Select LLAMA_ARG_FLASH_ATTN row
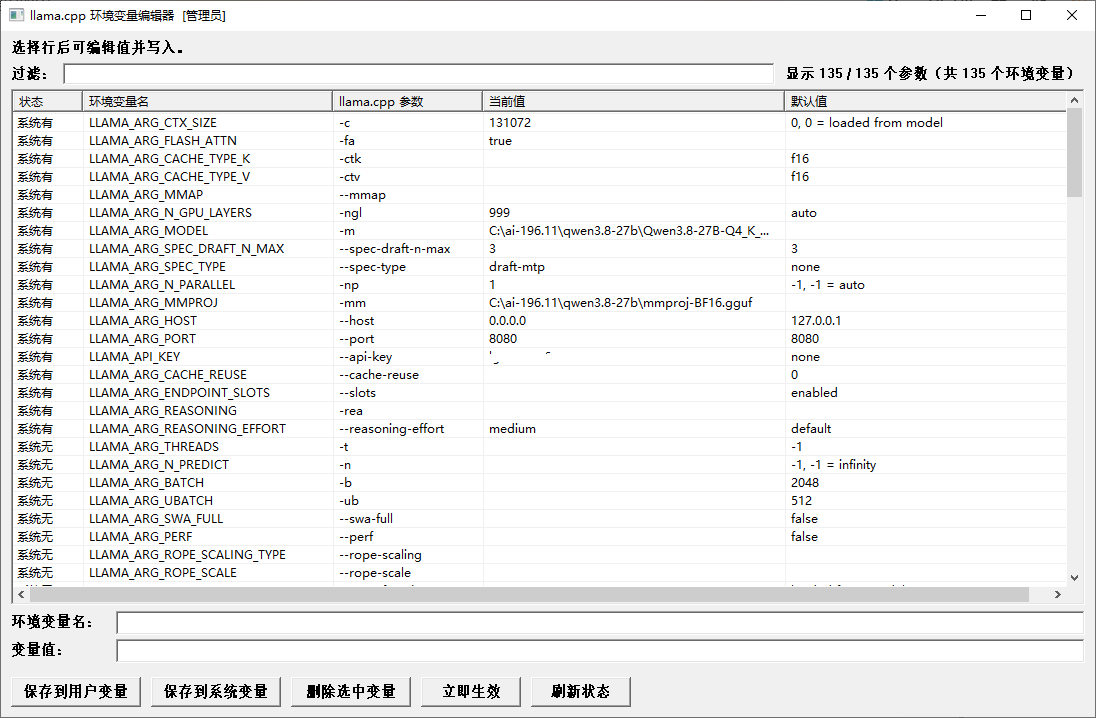Image resolution: width=1096 pixels, height=718 pixels. [540, 141]
